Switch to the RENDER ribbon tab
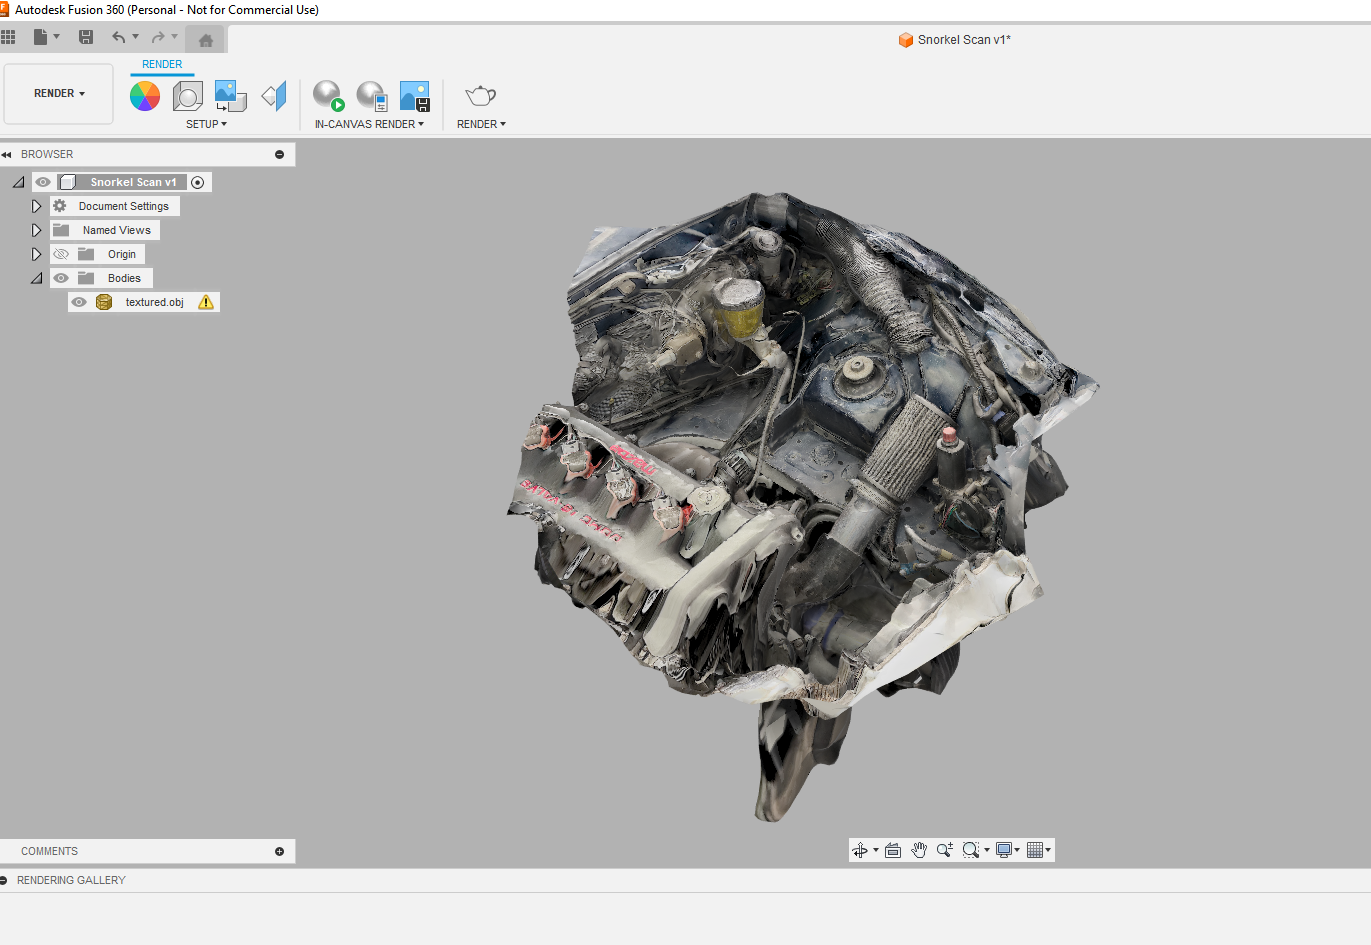Screen dimensions: 1371x945 pos(162,63)
